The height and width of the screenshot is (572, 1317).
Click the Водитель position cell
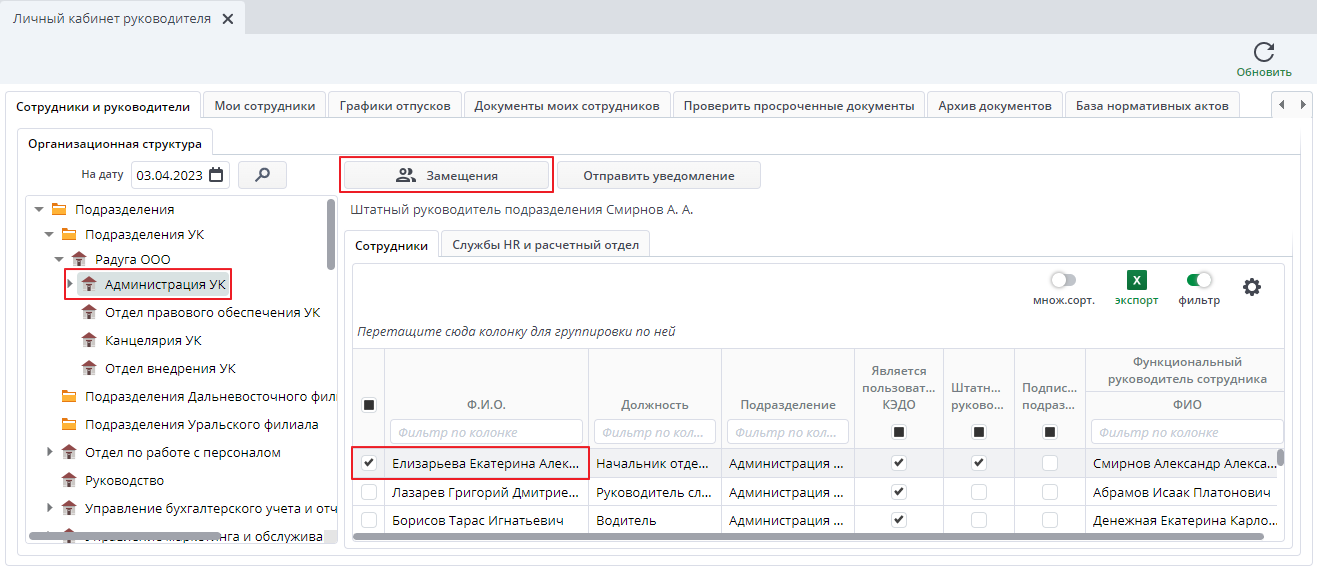pos(655,520)
